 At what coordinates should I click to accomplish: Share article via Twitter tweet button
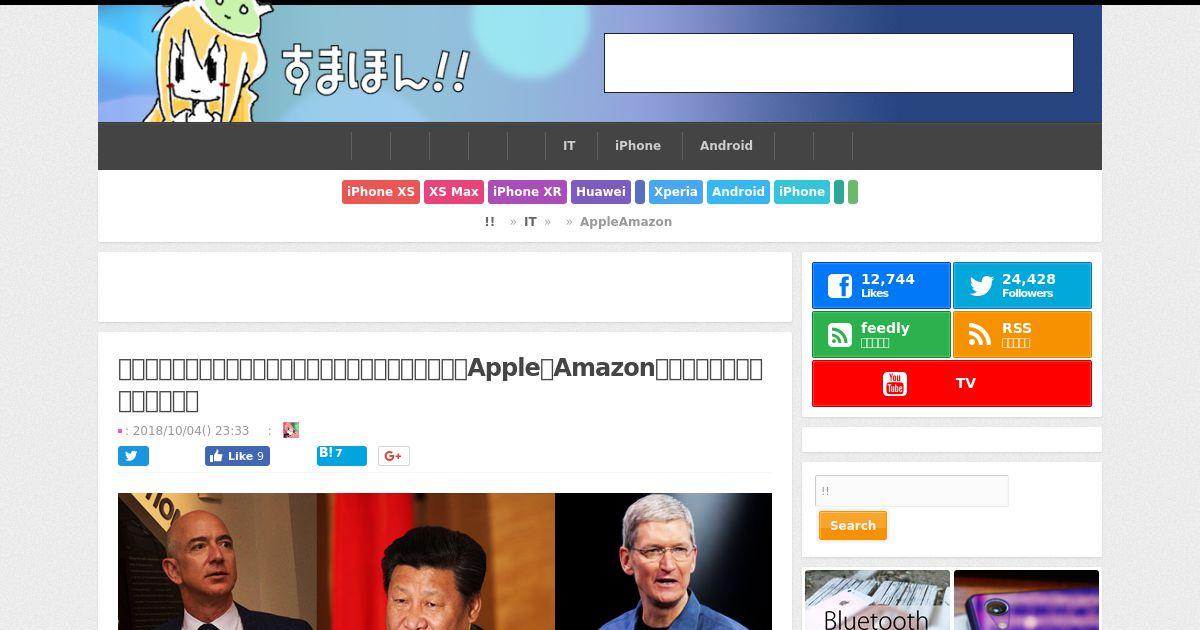(x=133, y=456)
